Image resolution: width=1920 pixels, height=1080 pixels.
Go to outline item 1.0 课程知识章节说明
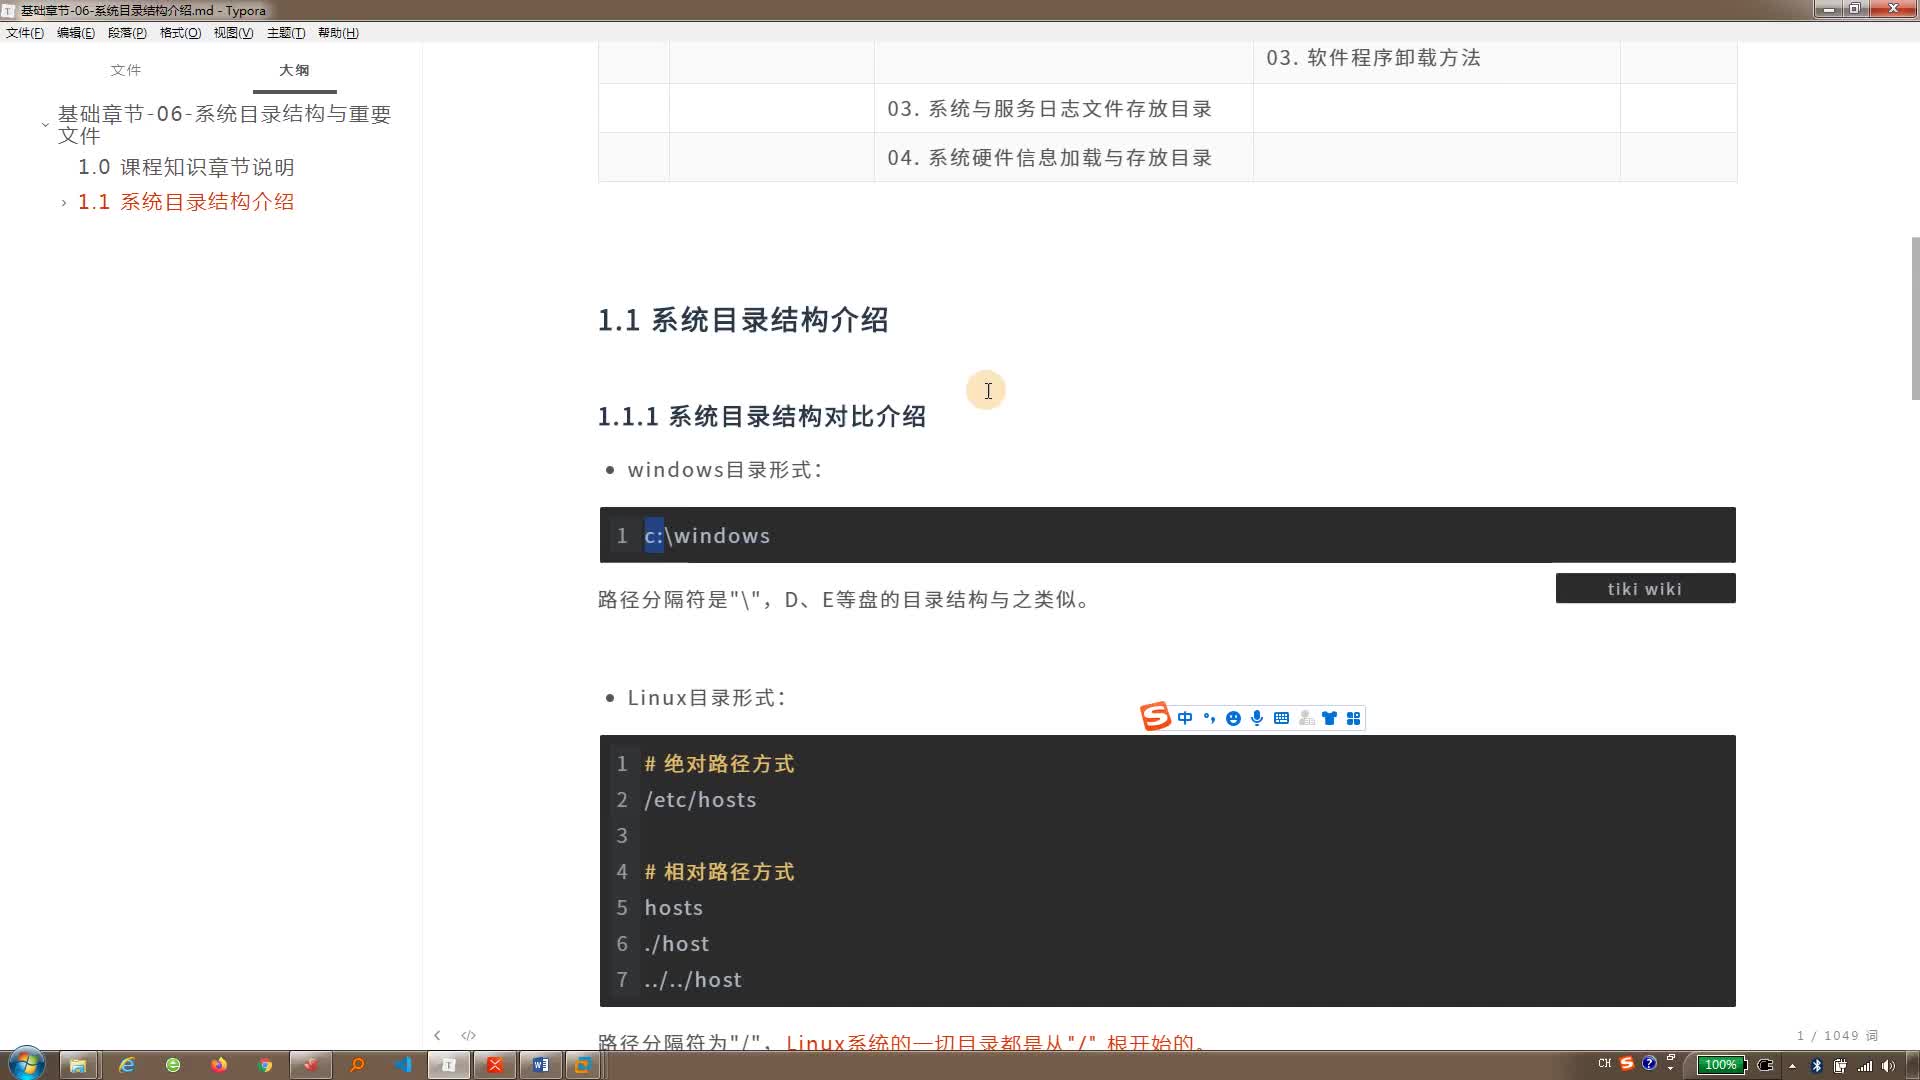coord(186,167)
